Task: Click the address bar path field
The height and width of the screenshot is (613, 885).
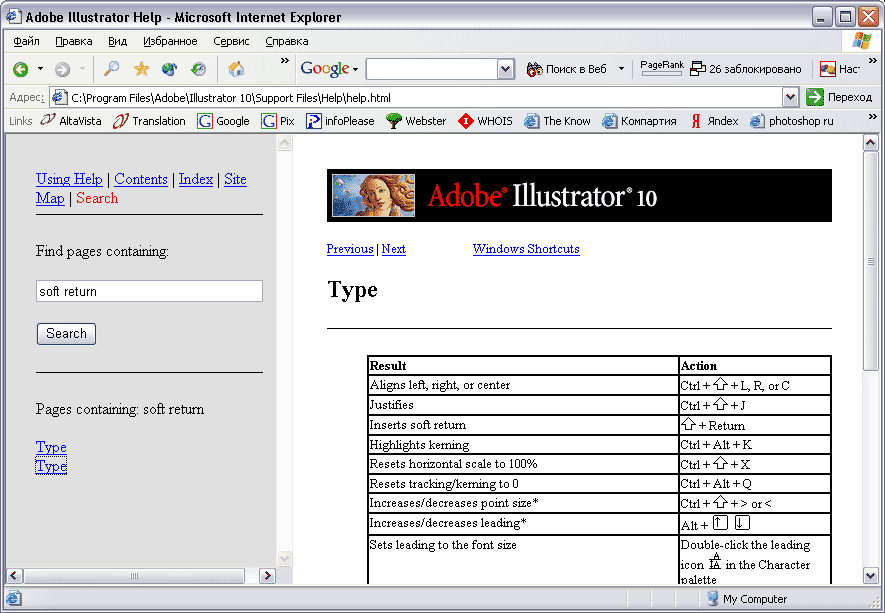Action: (x=417, y=98)
